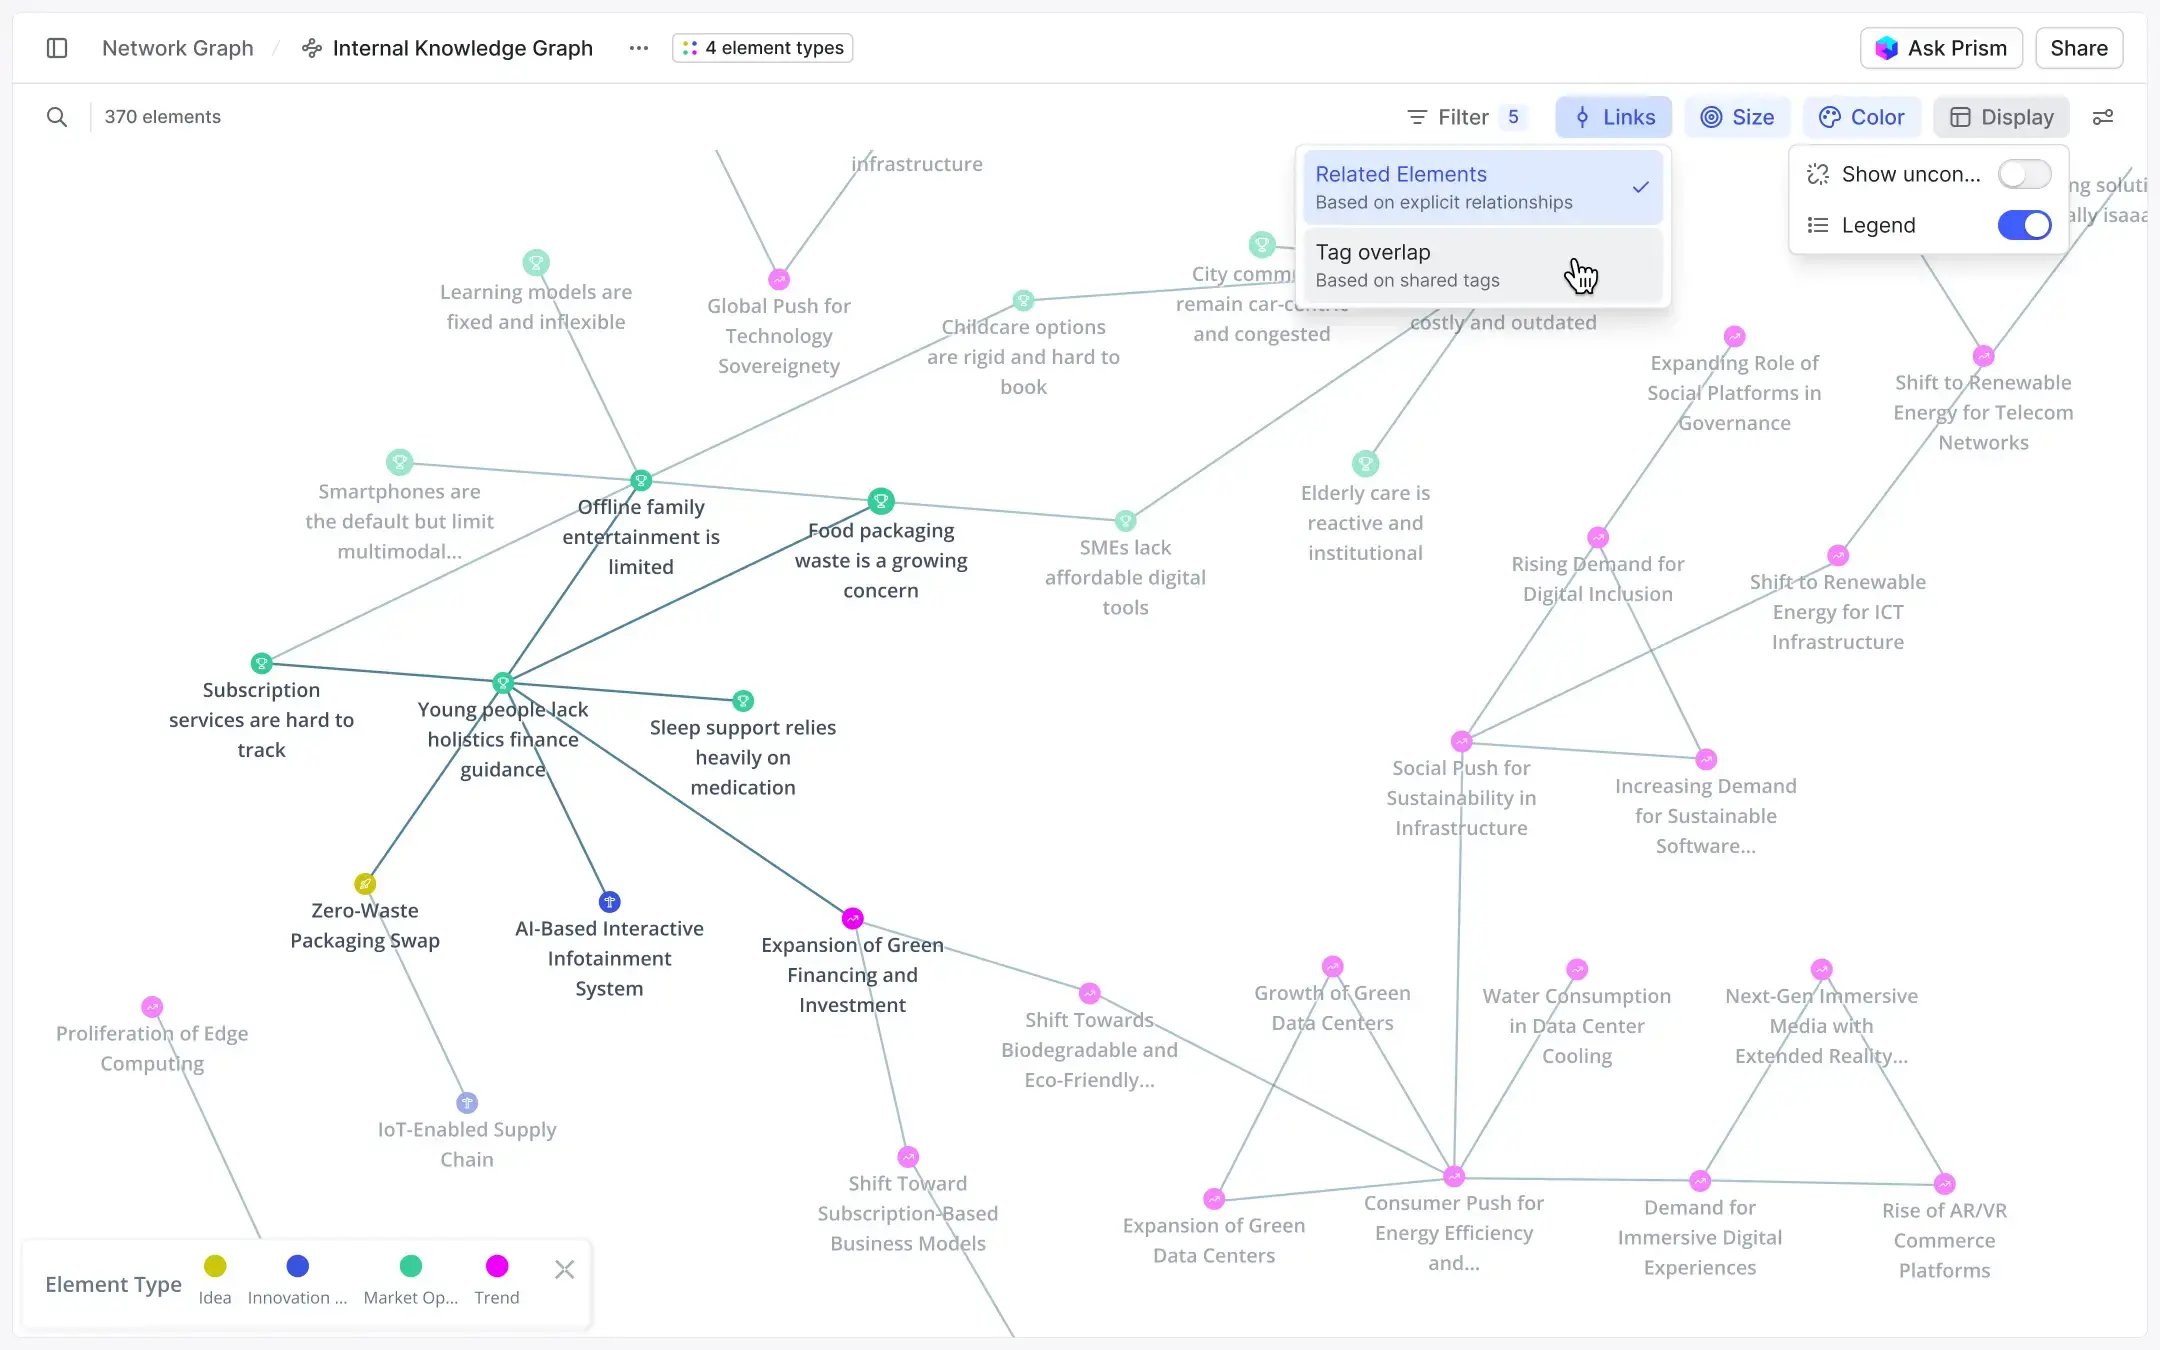Turn off the Legend toggle
The height and width of the screenshot is (1350, 2160).
click(2023, 225)
